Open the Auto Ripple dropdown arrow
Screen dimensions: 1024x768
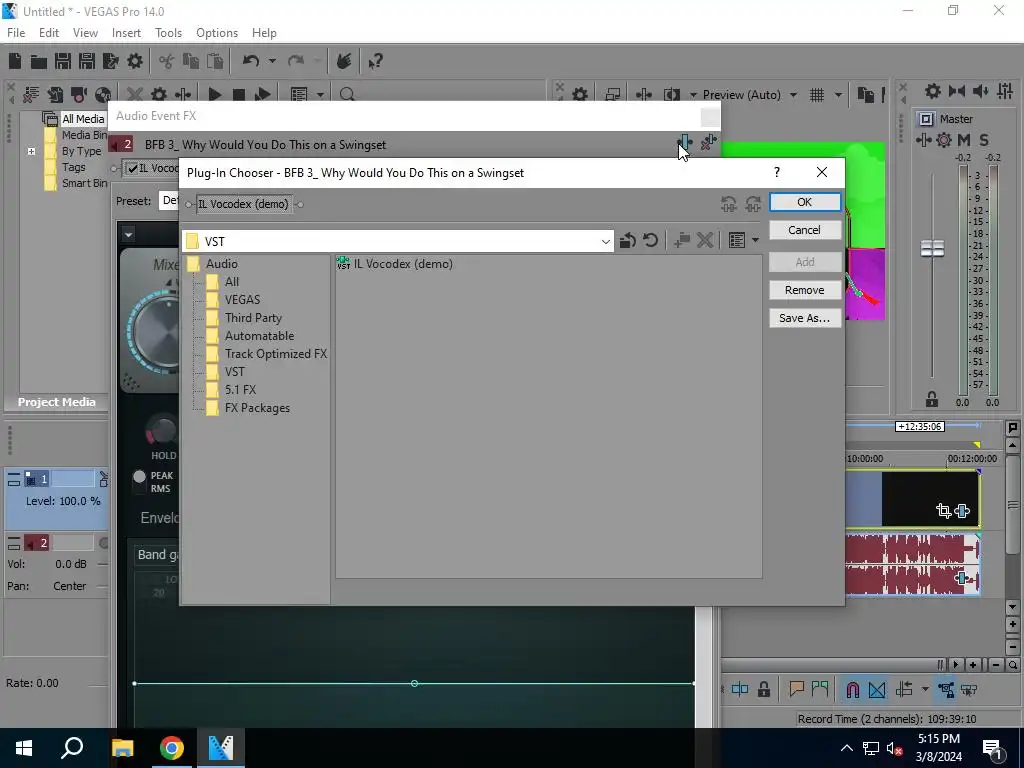tap(925, 690)
